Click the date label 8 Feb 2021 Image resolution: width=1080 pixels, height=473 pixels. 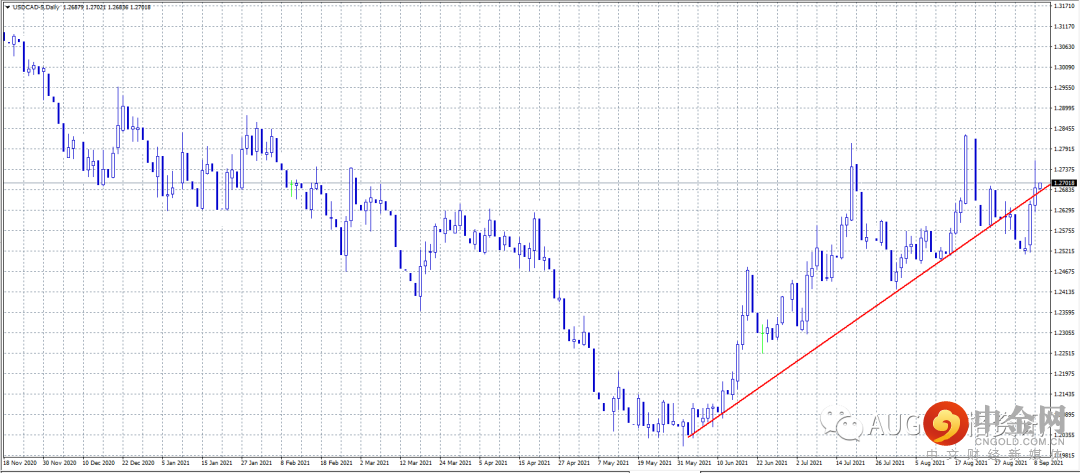pyautogui.click(x=297, y=463)
